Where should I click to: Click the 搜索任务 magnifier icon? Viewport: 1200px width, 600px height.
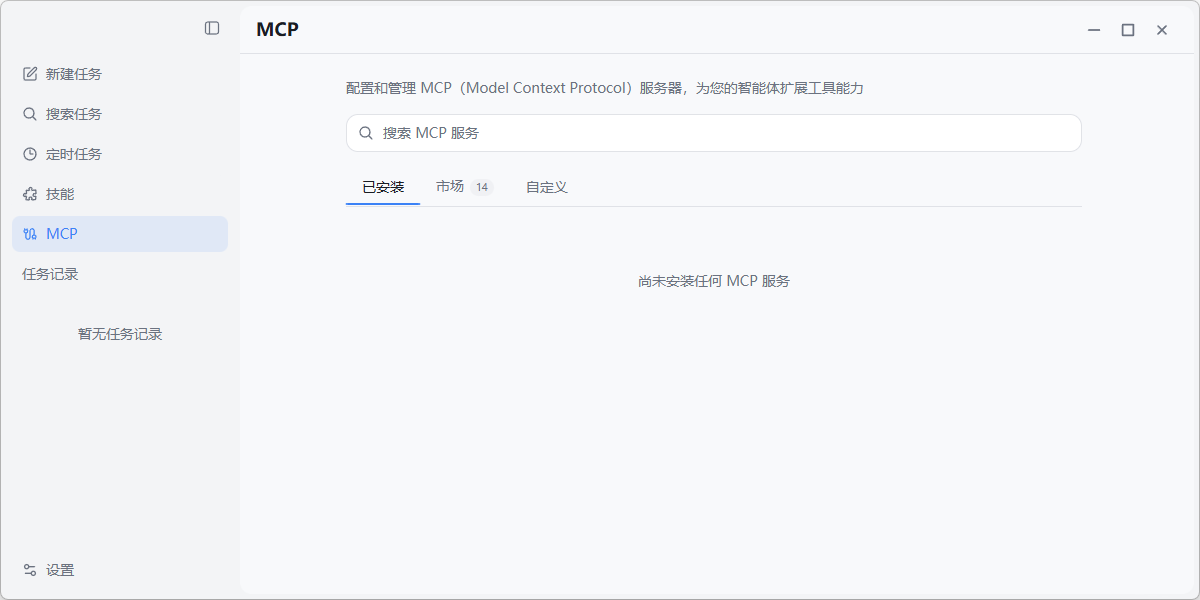point(30,114)
